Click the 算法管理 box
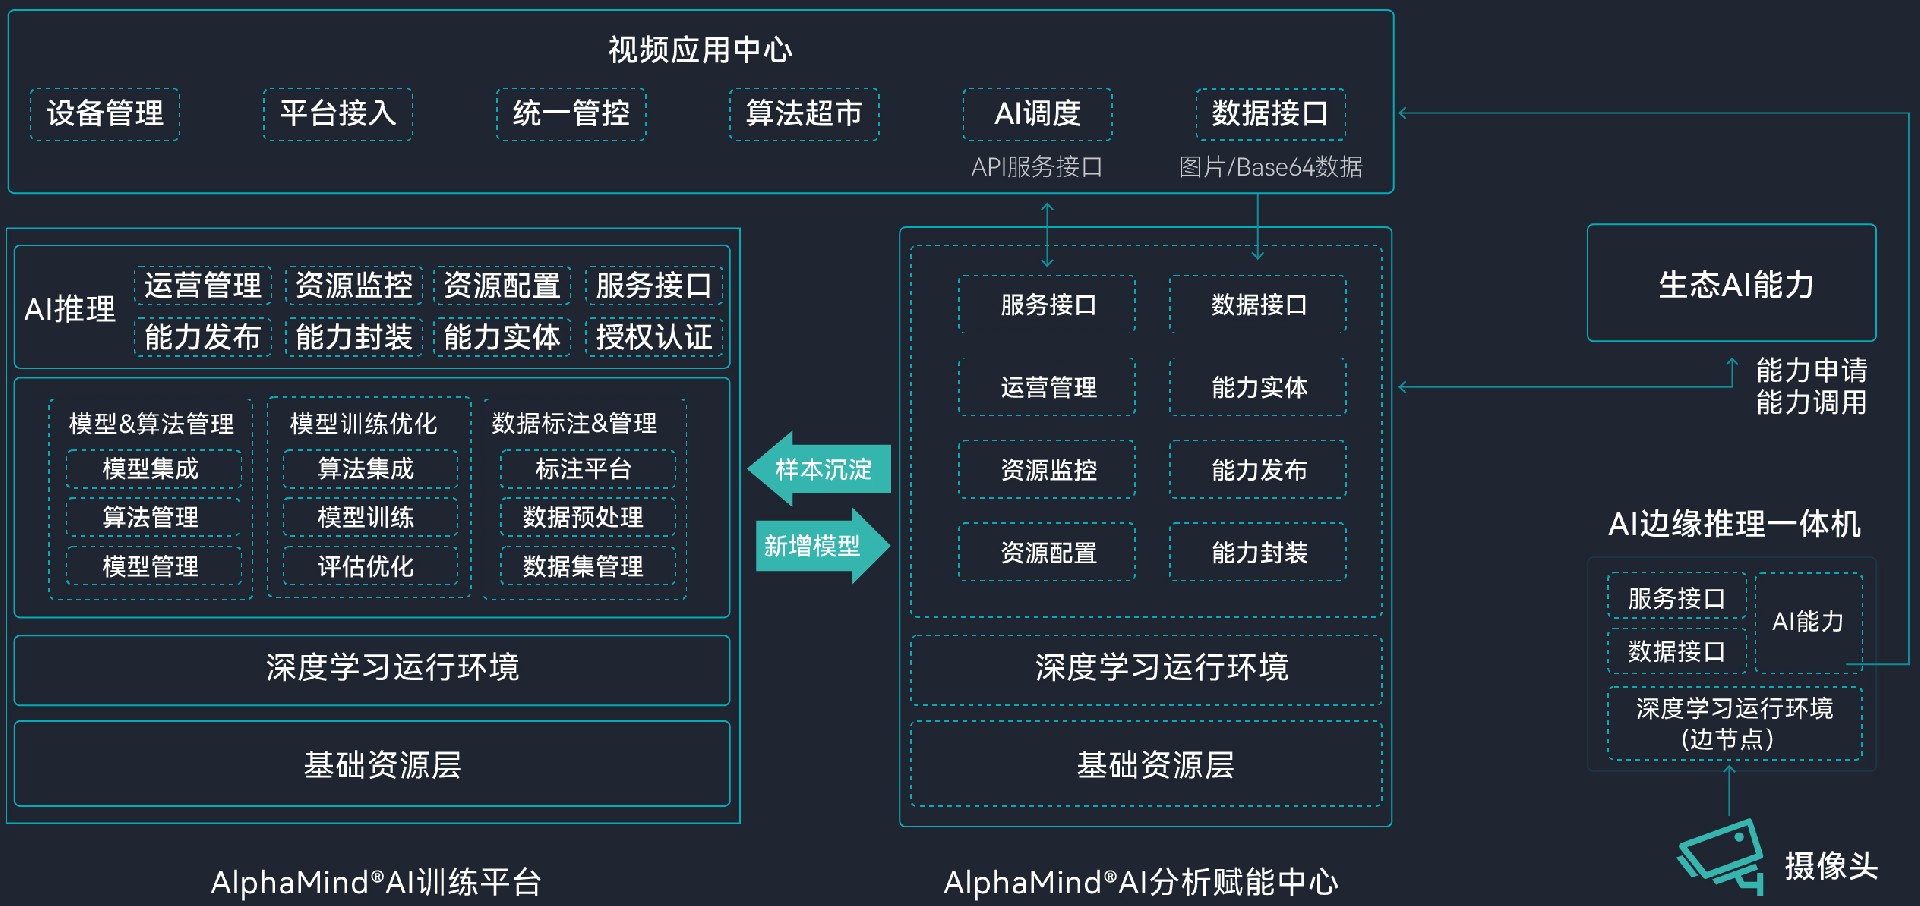1920x906 pixels. point(154,517)
